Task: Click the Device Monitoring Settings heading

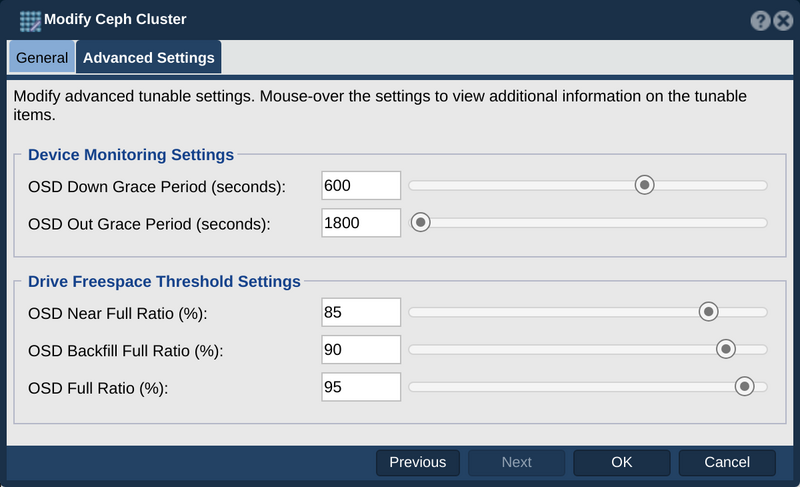Action: 131,155
